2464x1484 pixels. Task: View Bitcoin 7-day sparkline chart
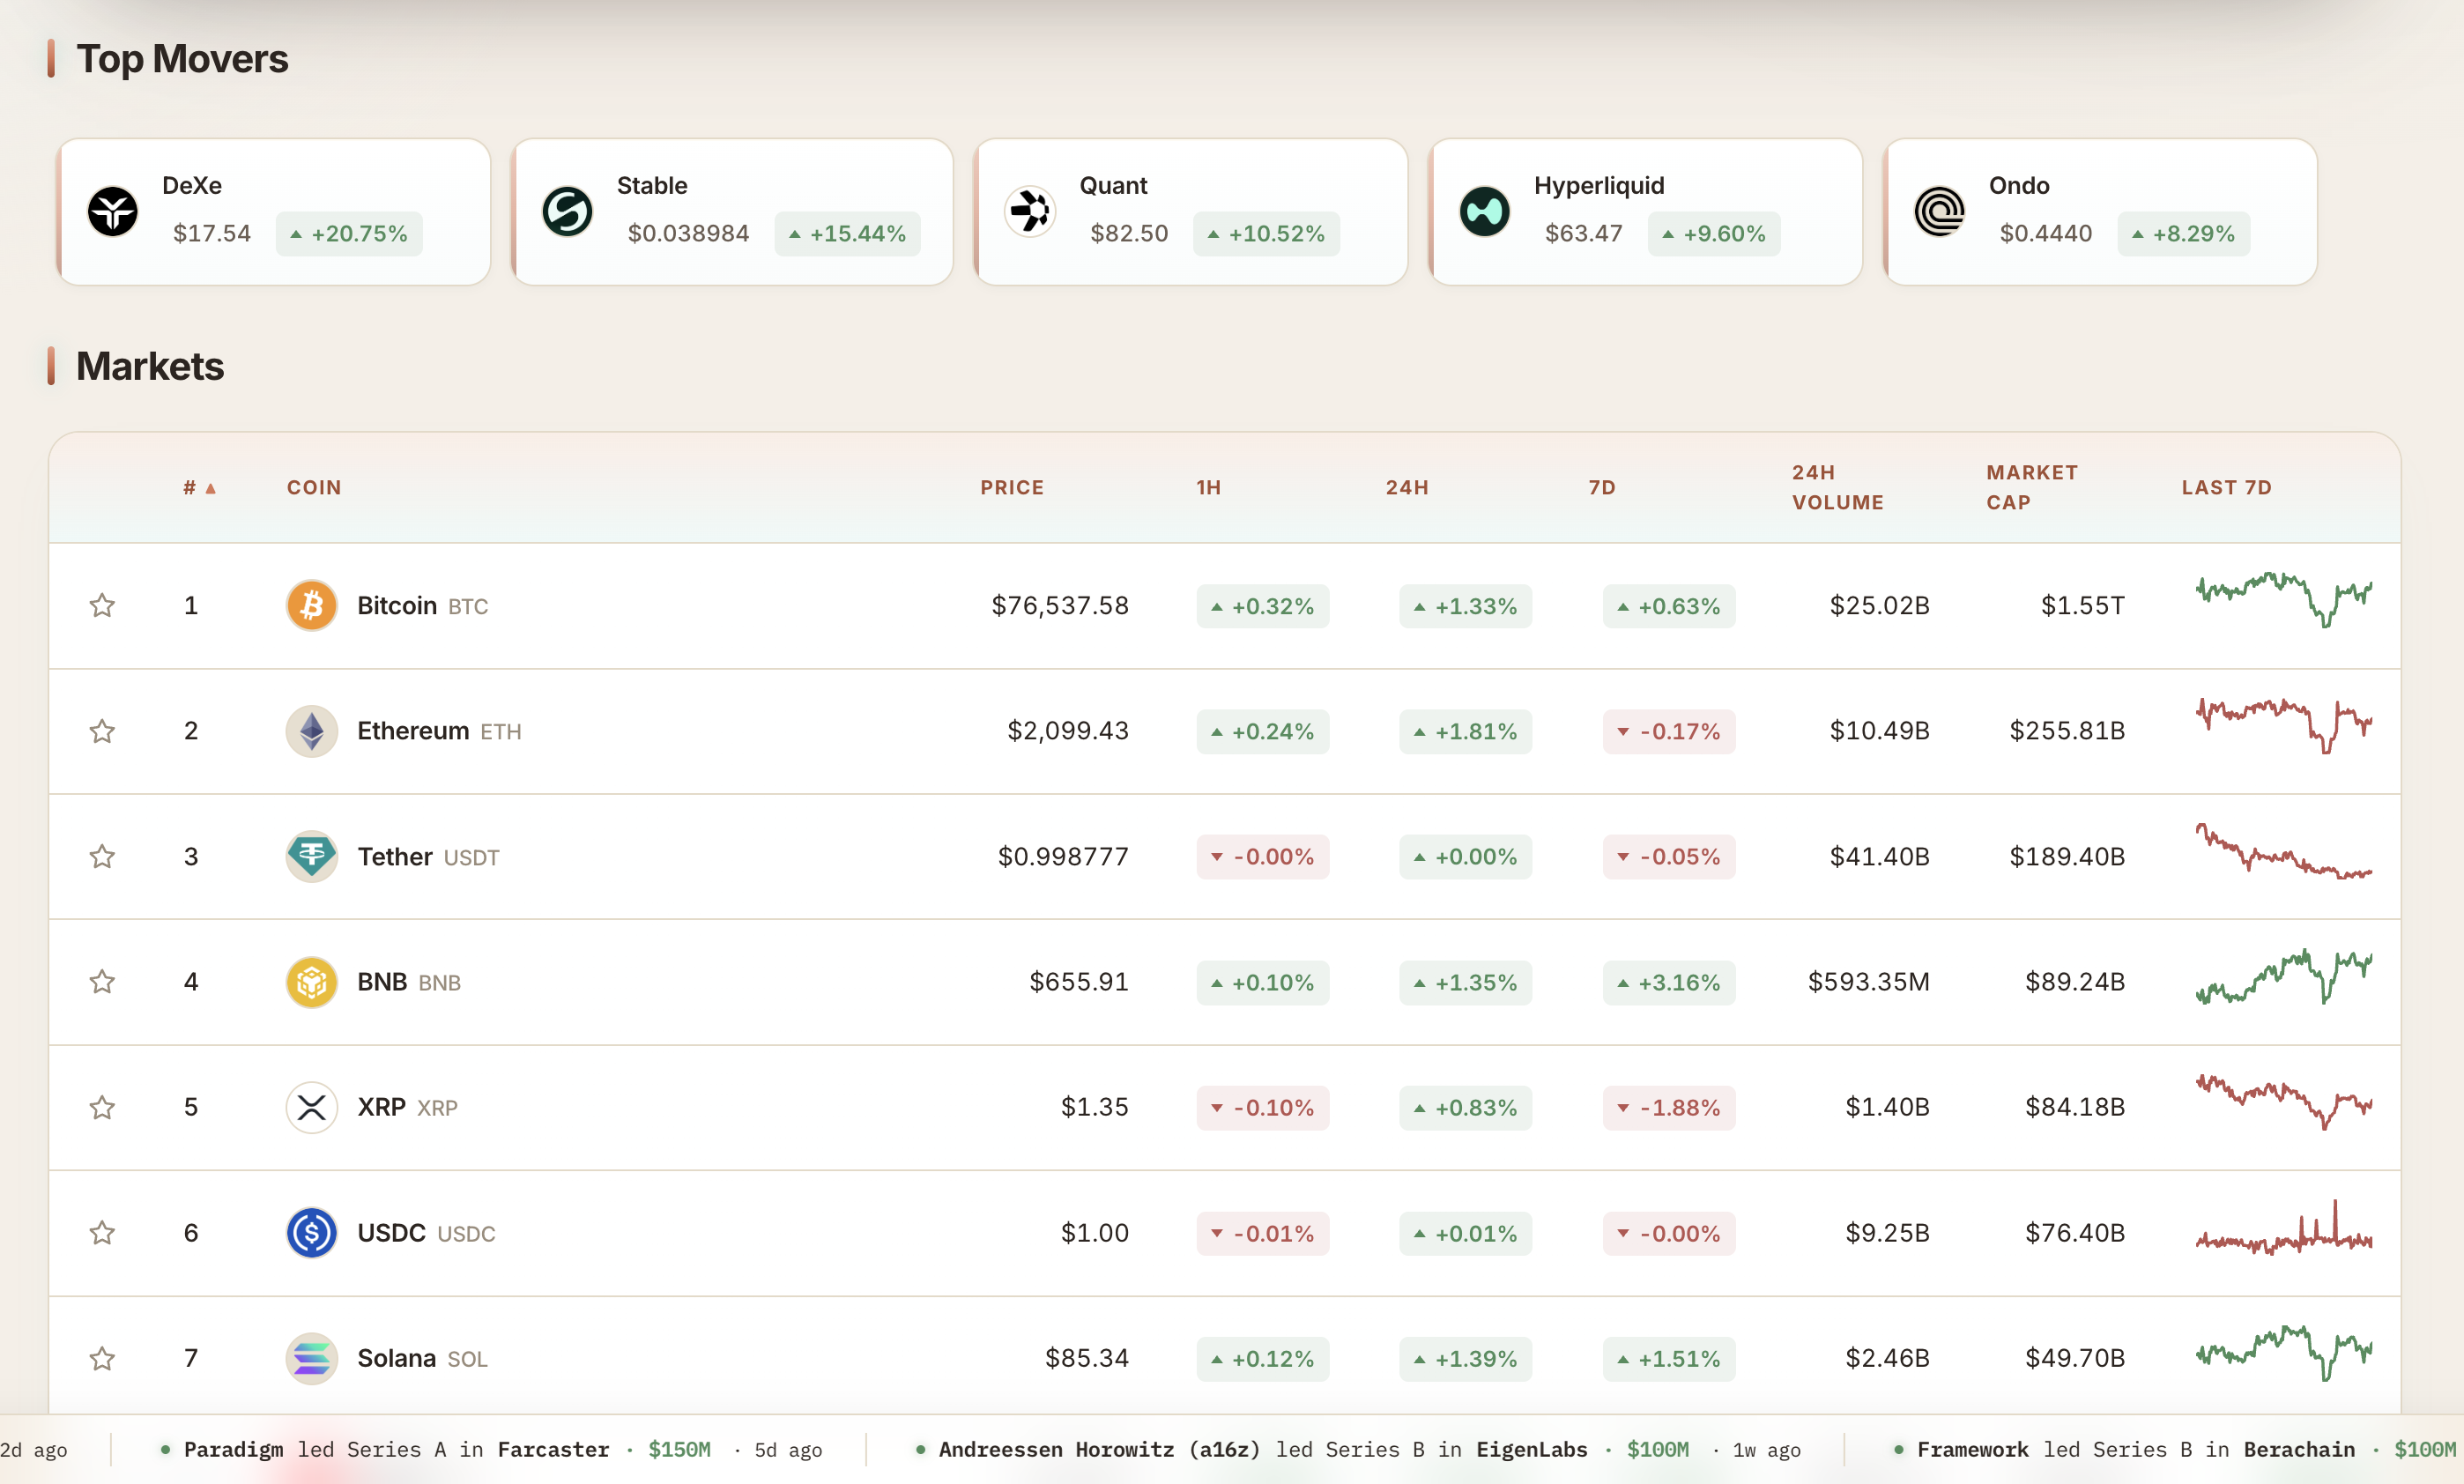click(2284, 600)
